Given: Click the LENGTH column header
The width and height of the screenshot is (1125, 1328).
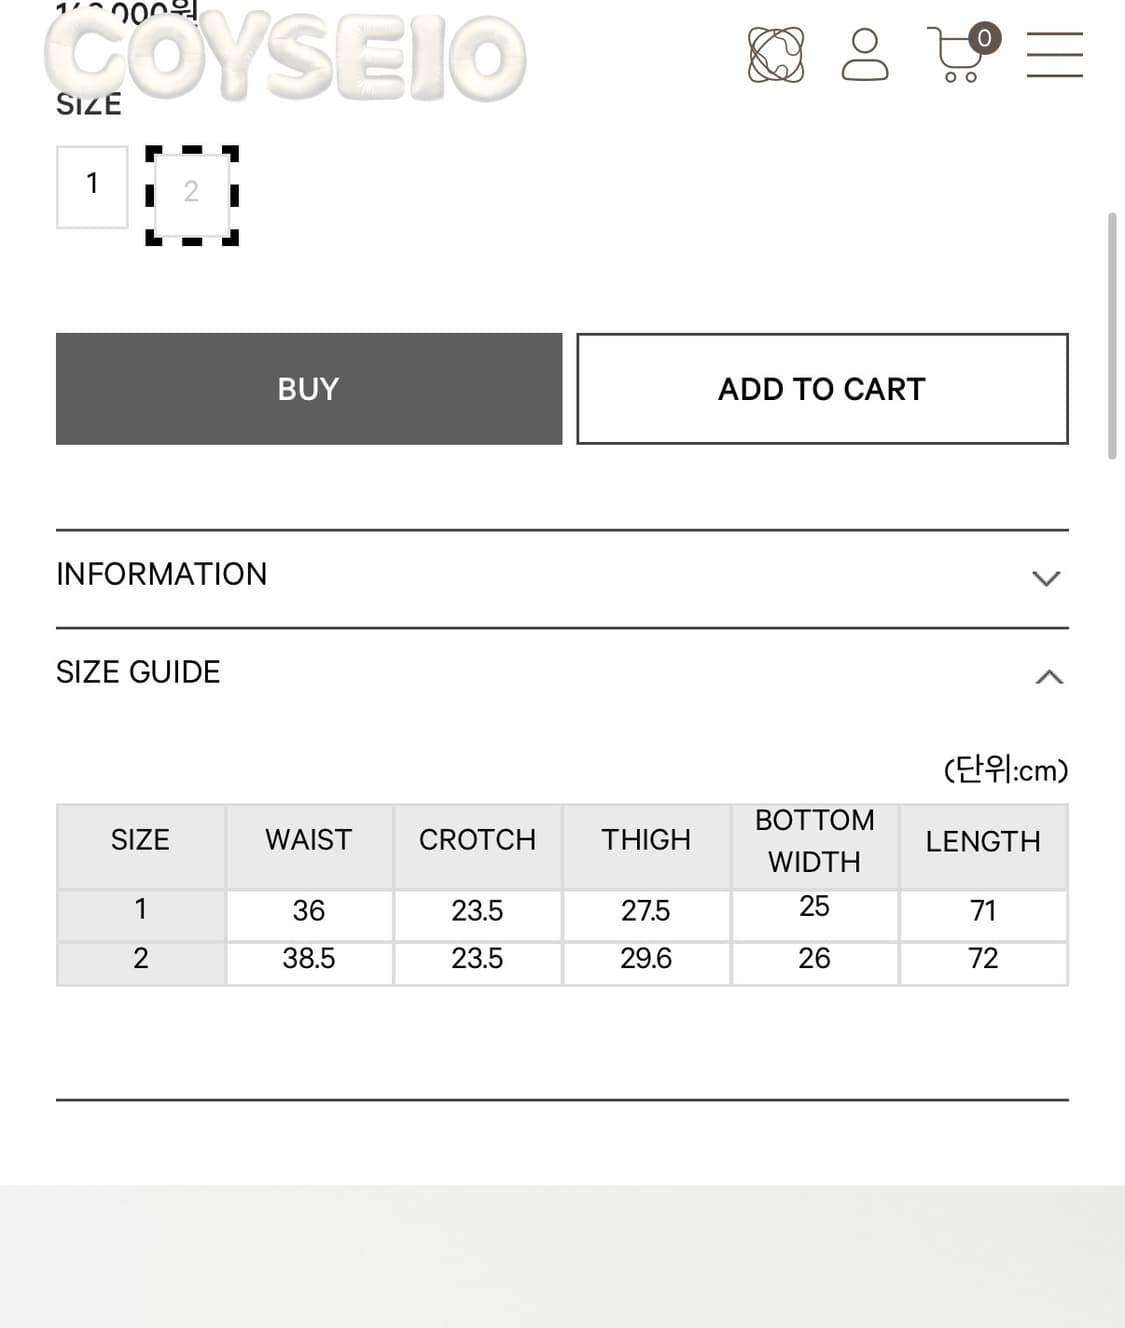Looking at the screenshot, I should [x=983, y=841].
